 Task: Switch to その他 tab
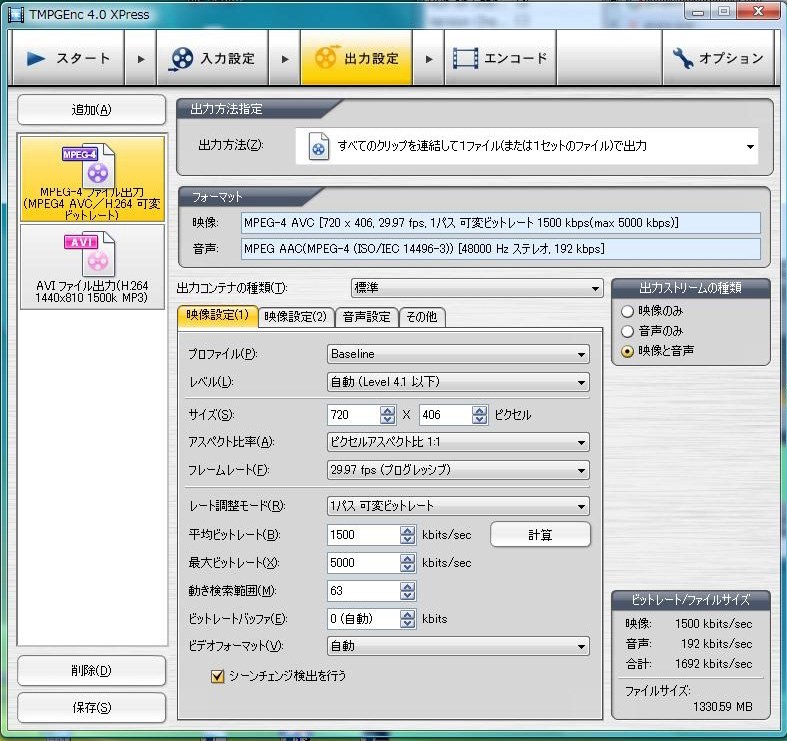(422, 317)
